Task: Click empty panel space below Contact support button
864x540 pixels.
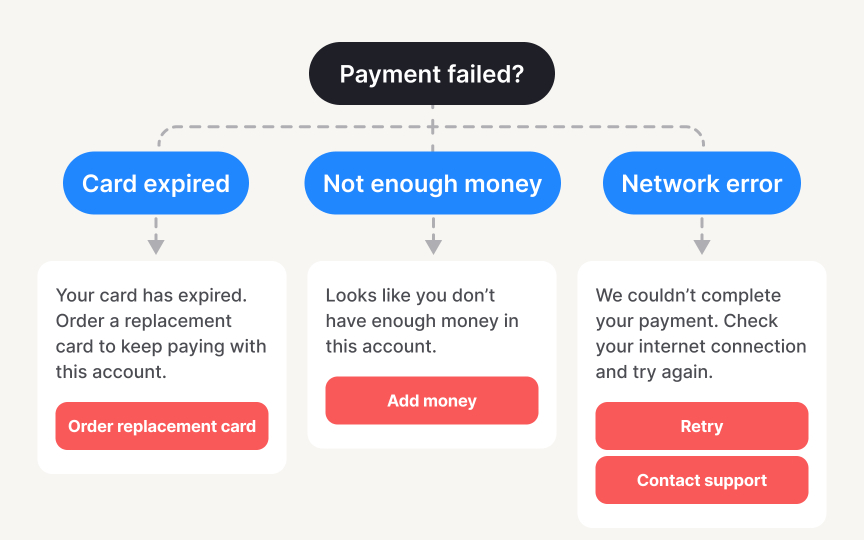Action: (702, 515)
